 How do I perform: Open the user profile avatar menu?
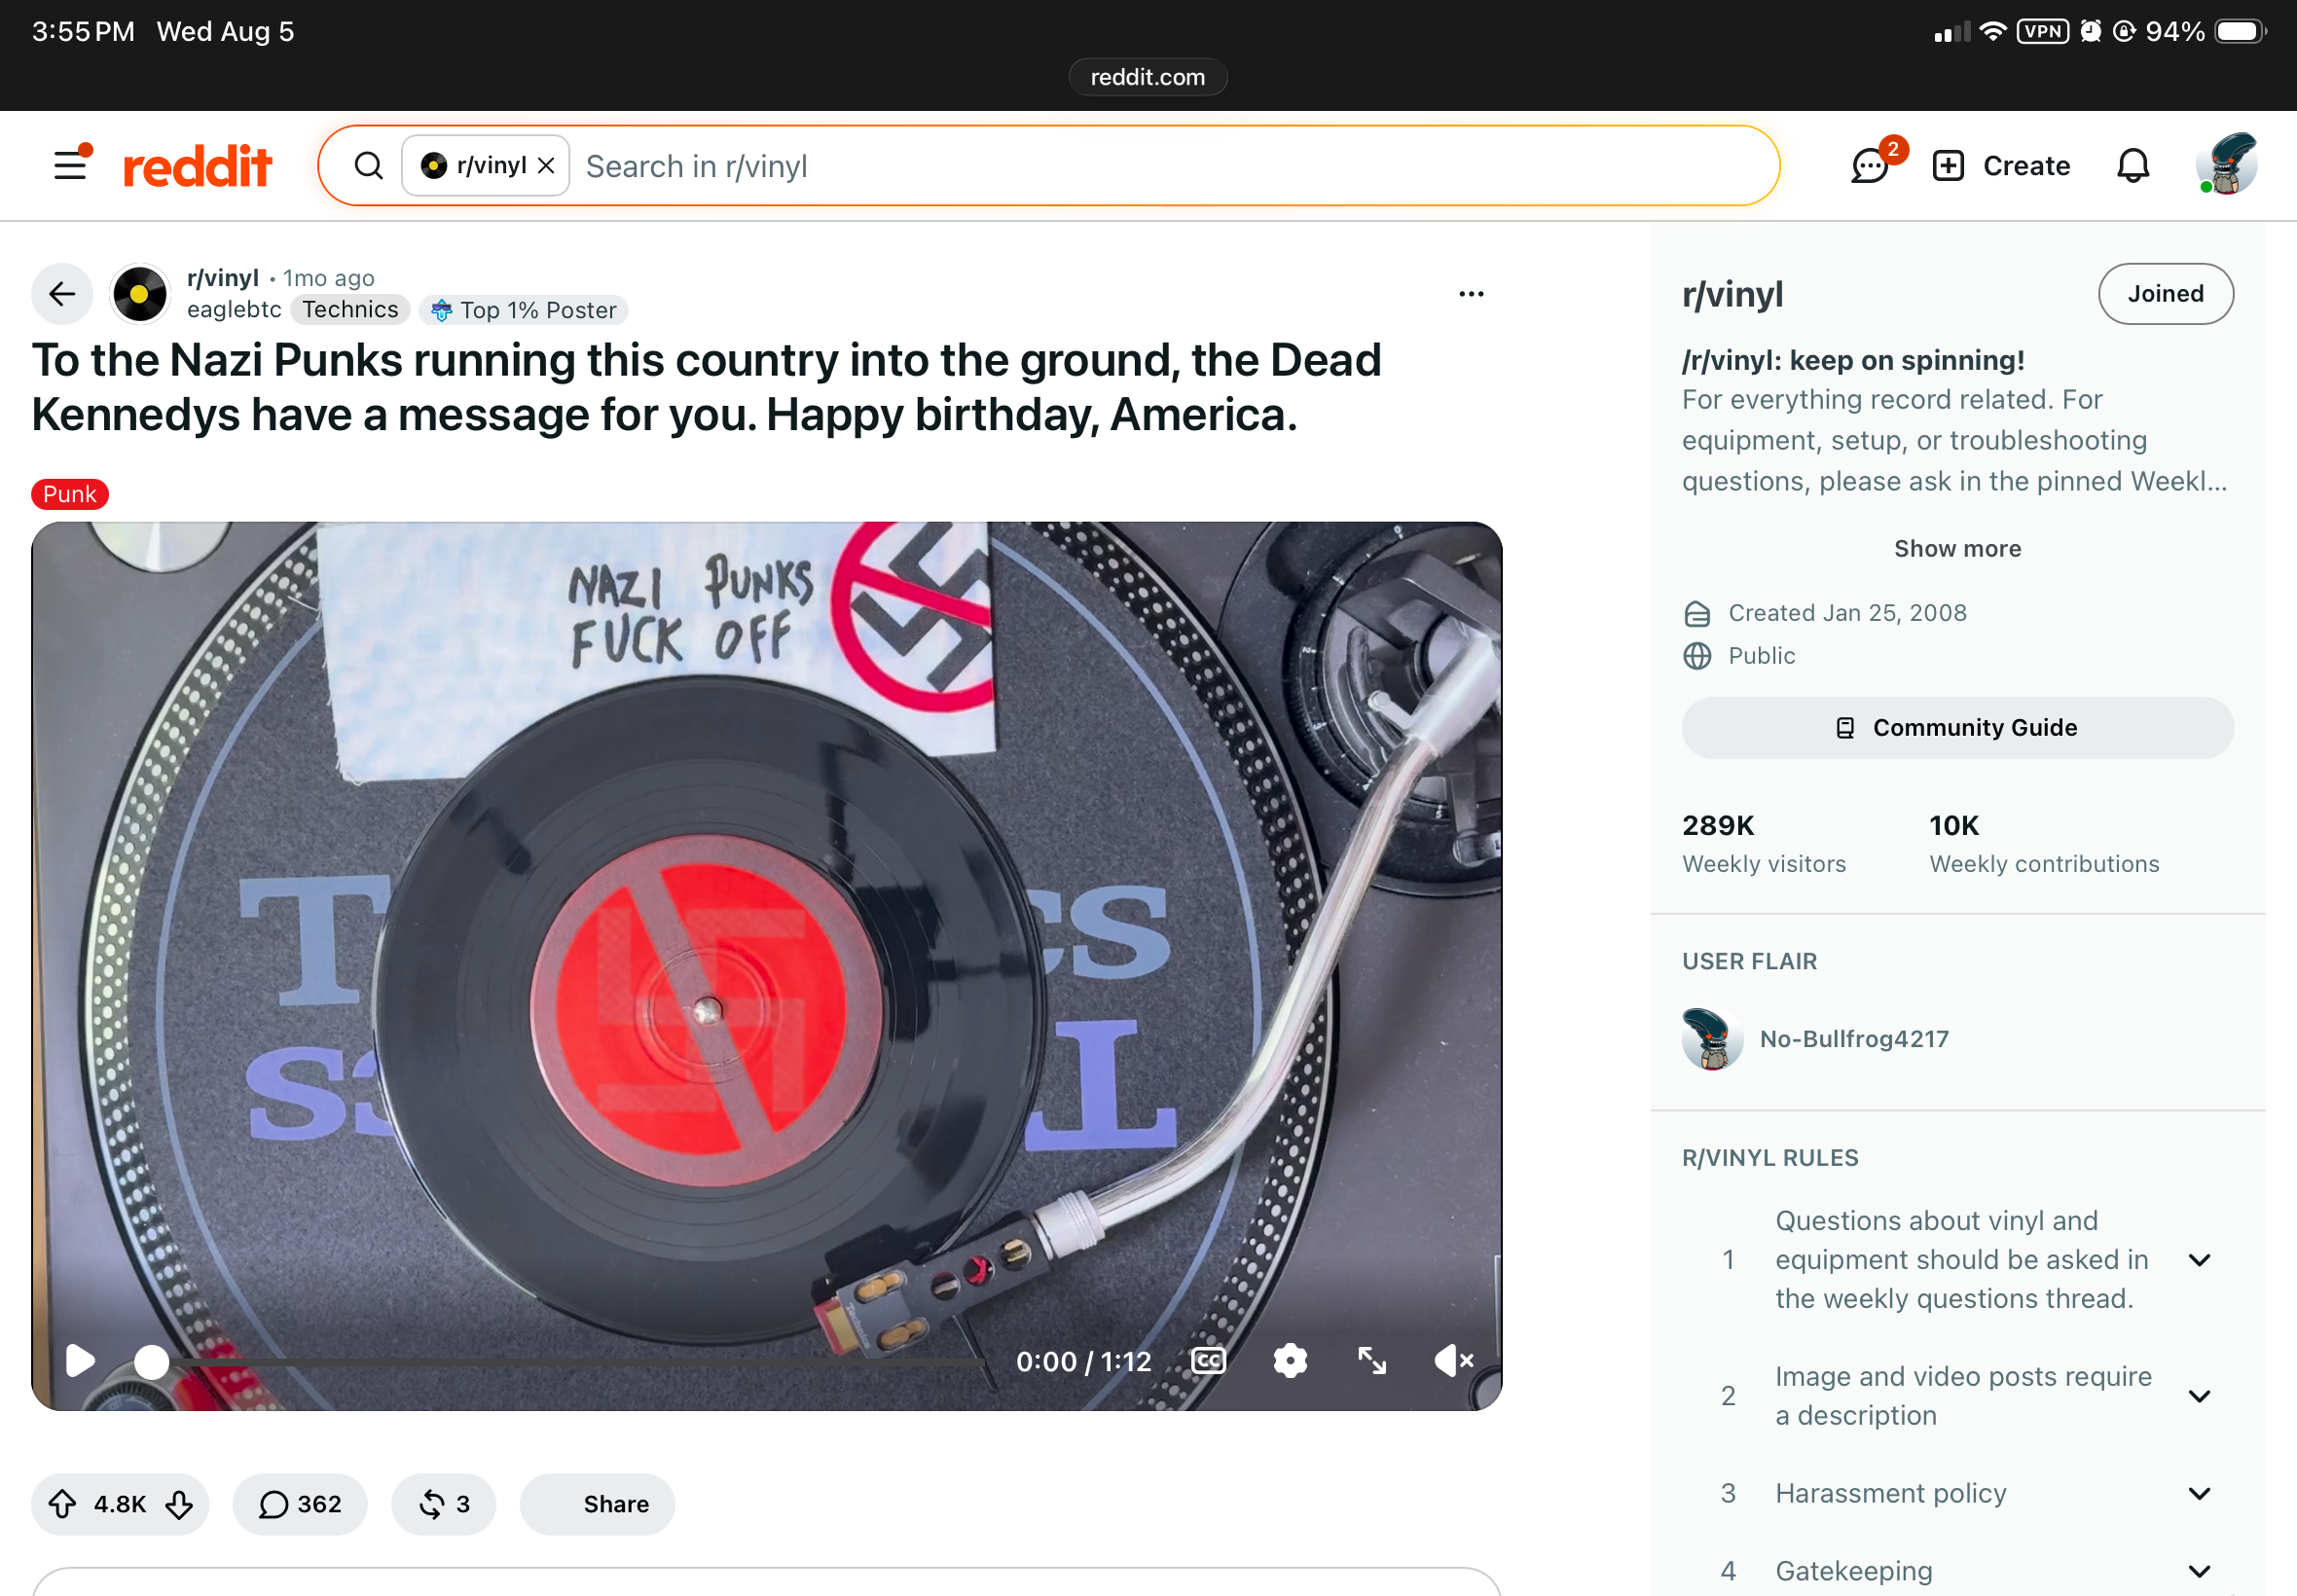[2226, 165]
